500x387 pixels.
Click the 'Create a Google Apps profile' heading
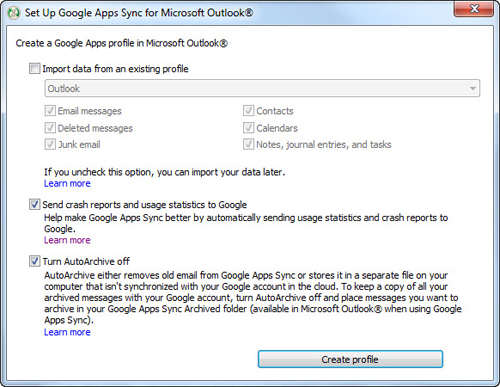click(122, 43)
